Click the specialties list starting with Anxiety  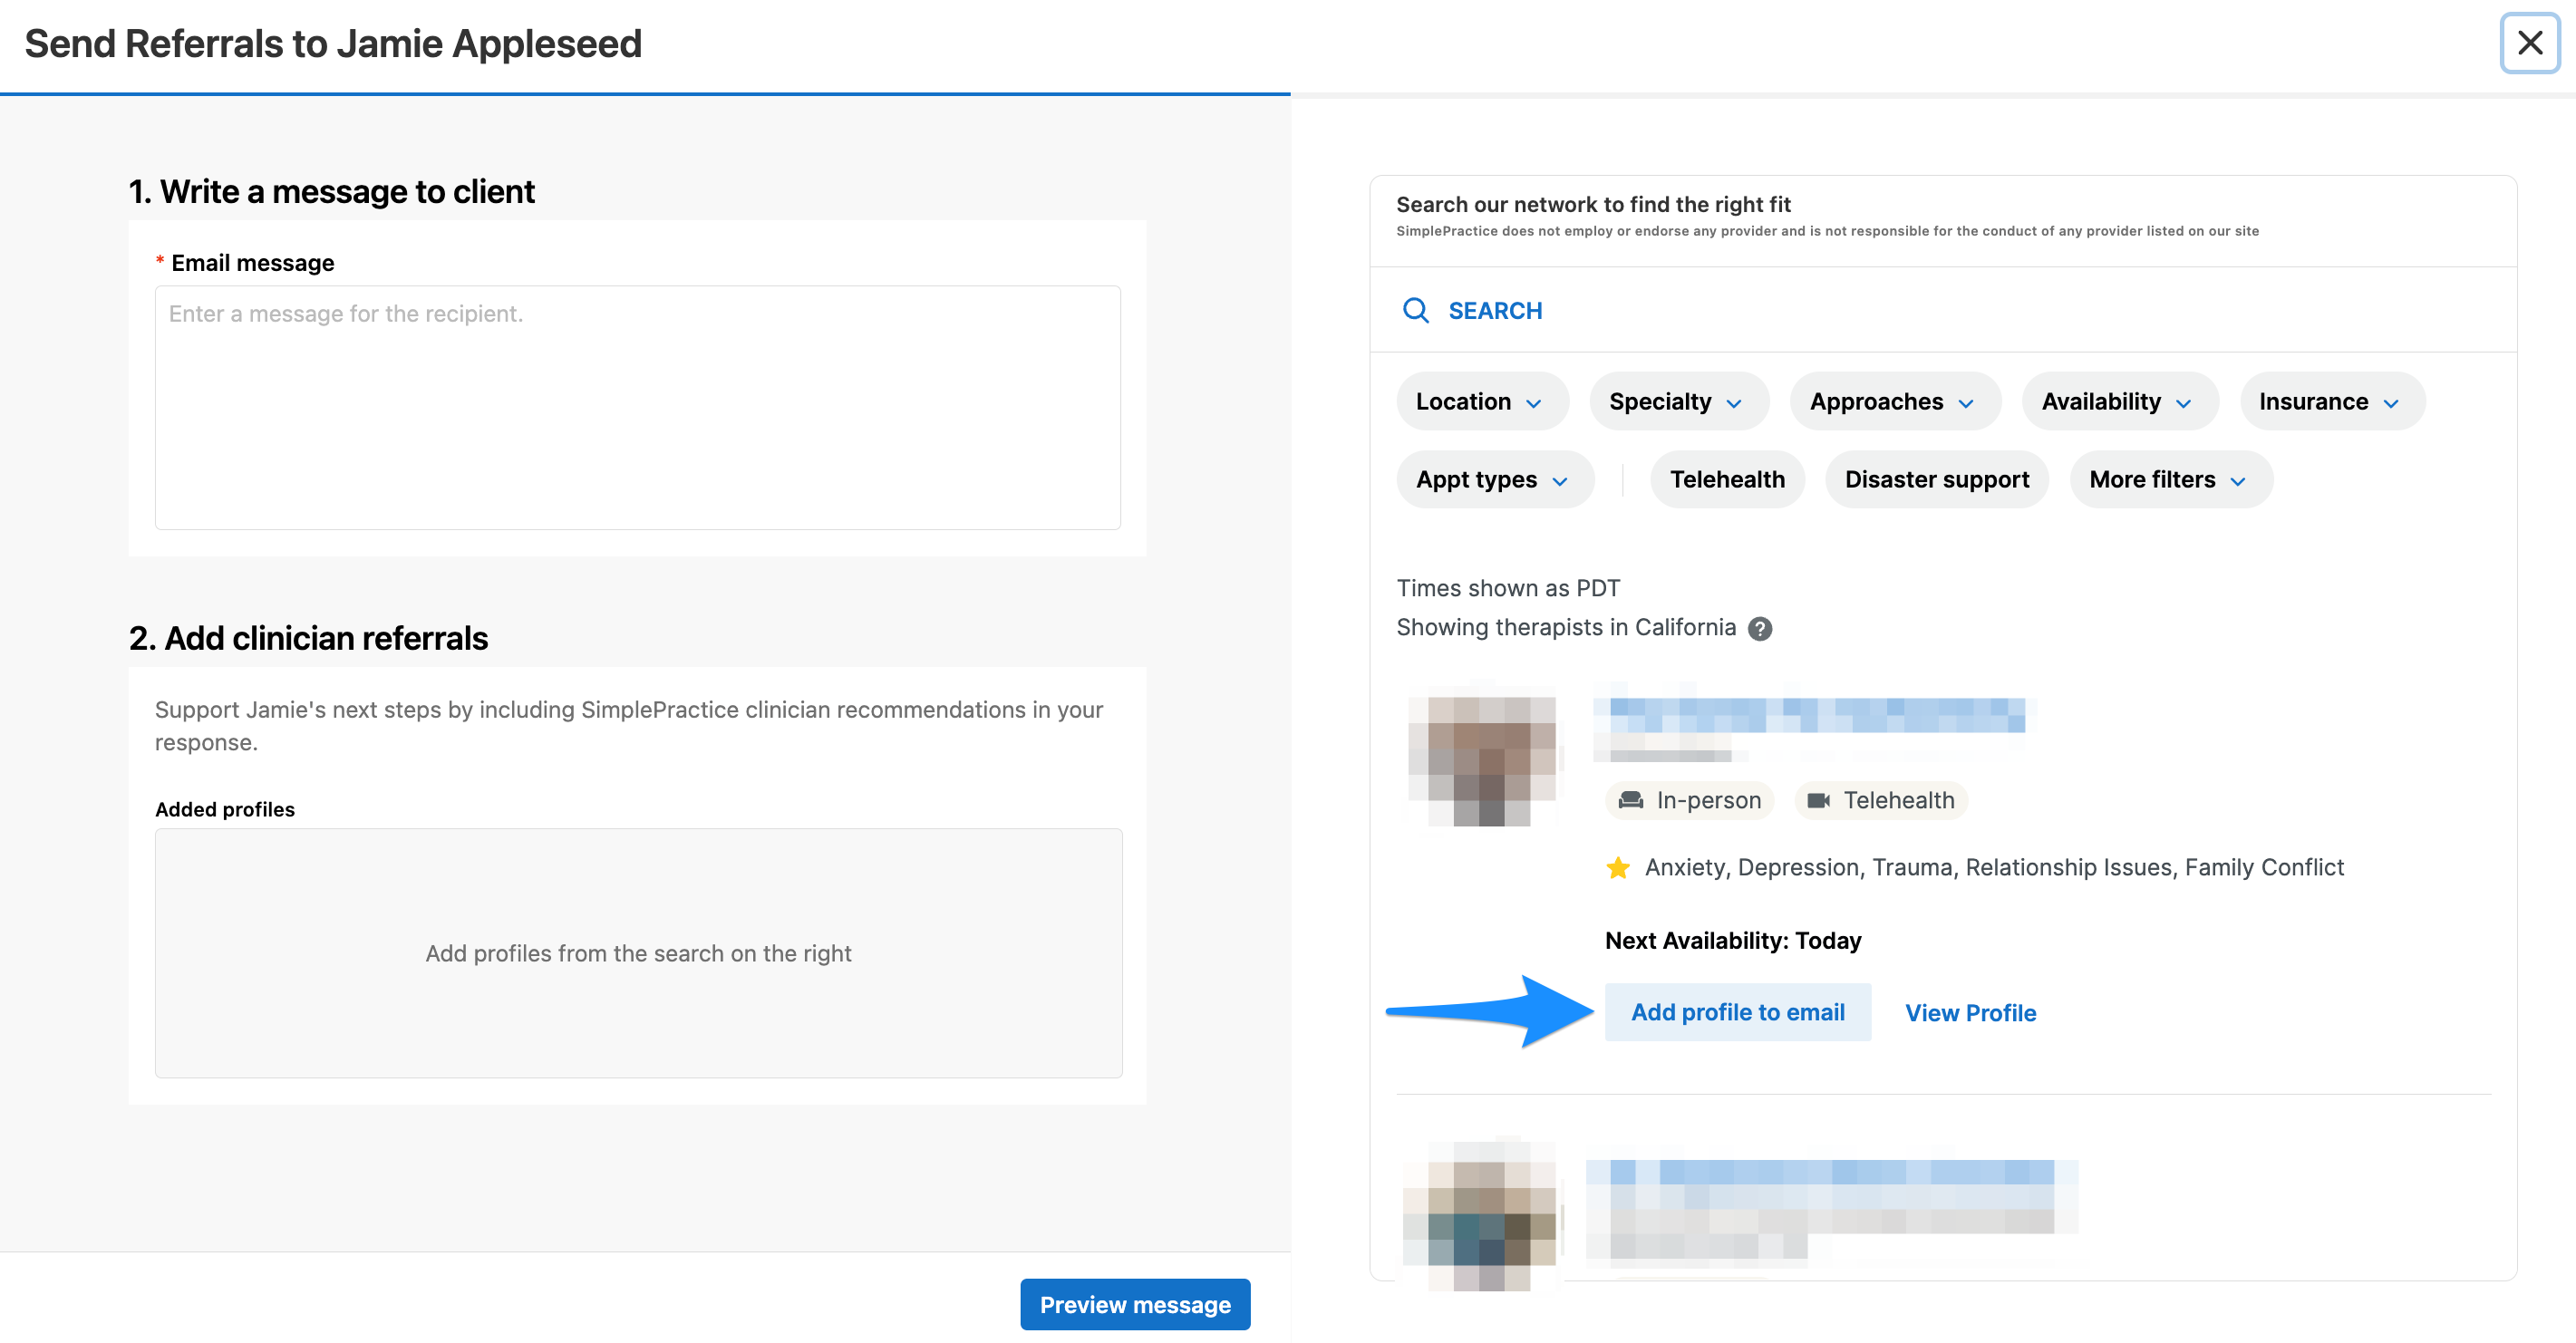pyautogui.click(x=1994, y=867)
